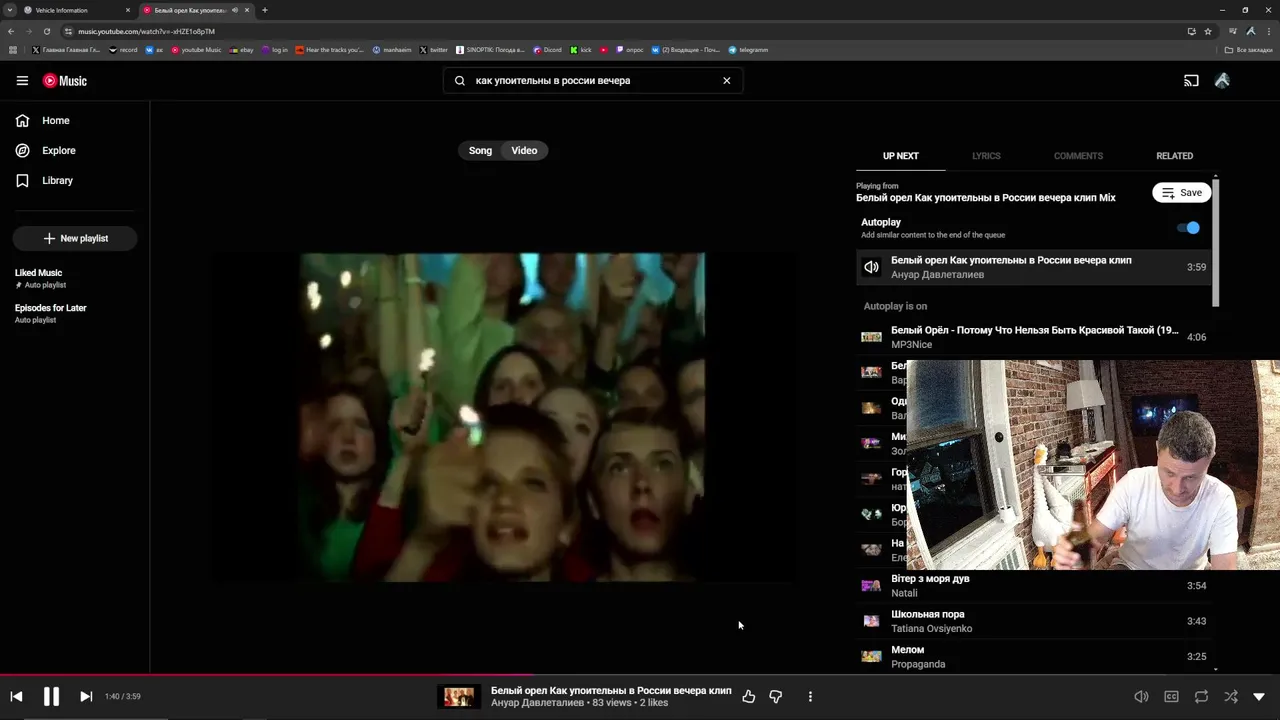
Task: Switch player to Video mode
Action: pos(524,151)
